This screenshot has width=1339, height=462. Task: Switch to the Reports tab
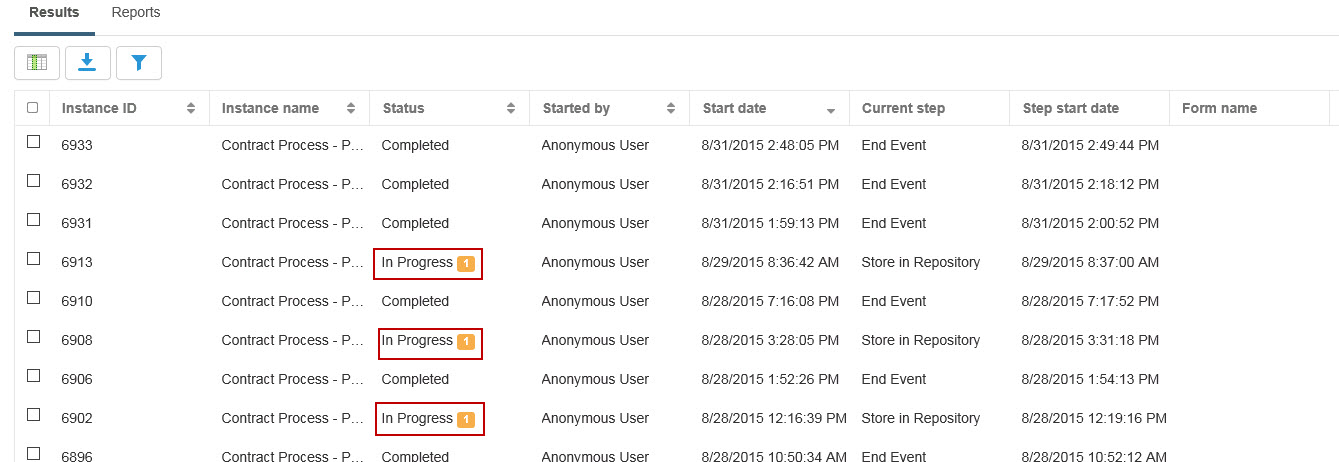[x=136, y=13]
